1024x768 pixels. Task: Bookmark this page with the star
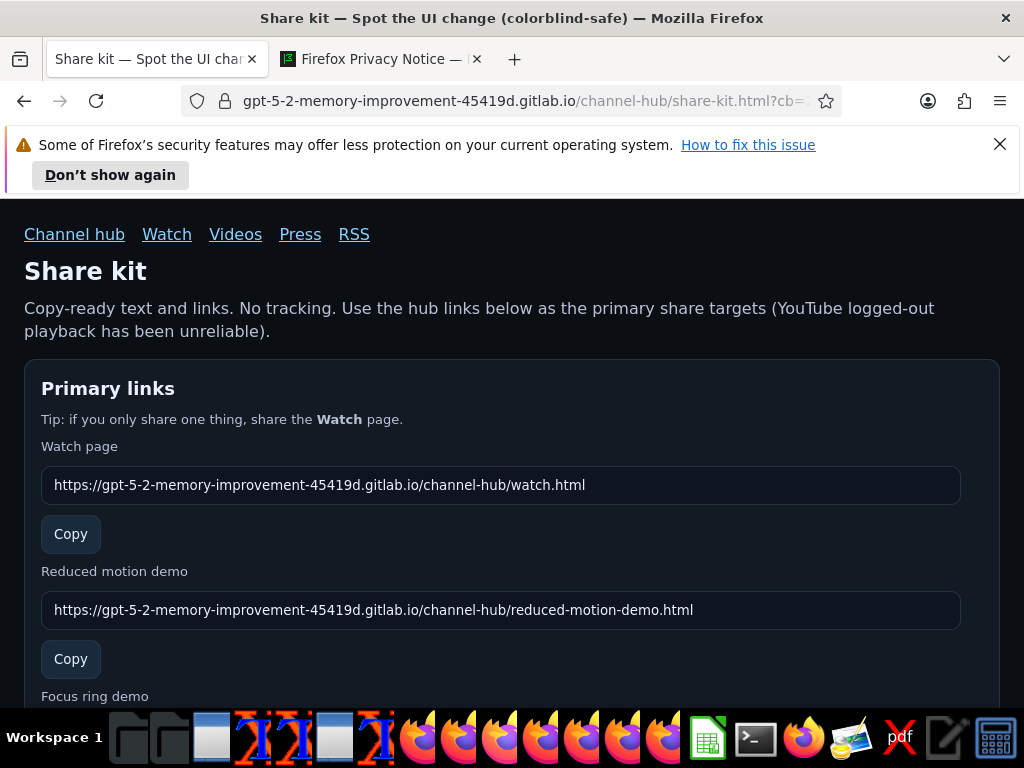[825, 101]
